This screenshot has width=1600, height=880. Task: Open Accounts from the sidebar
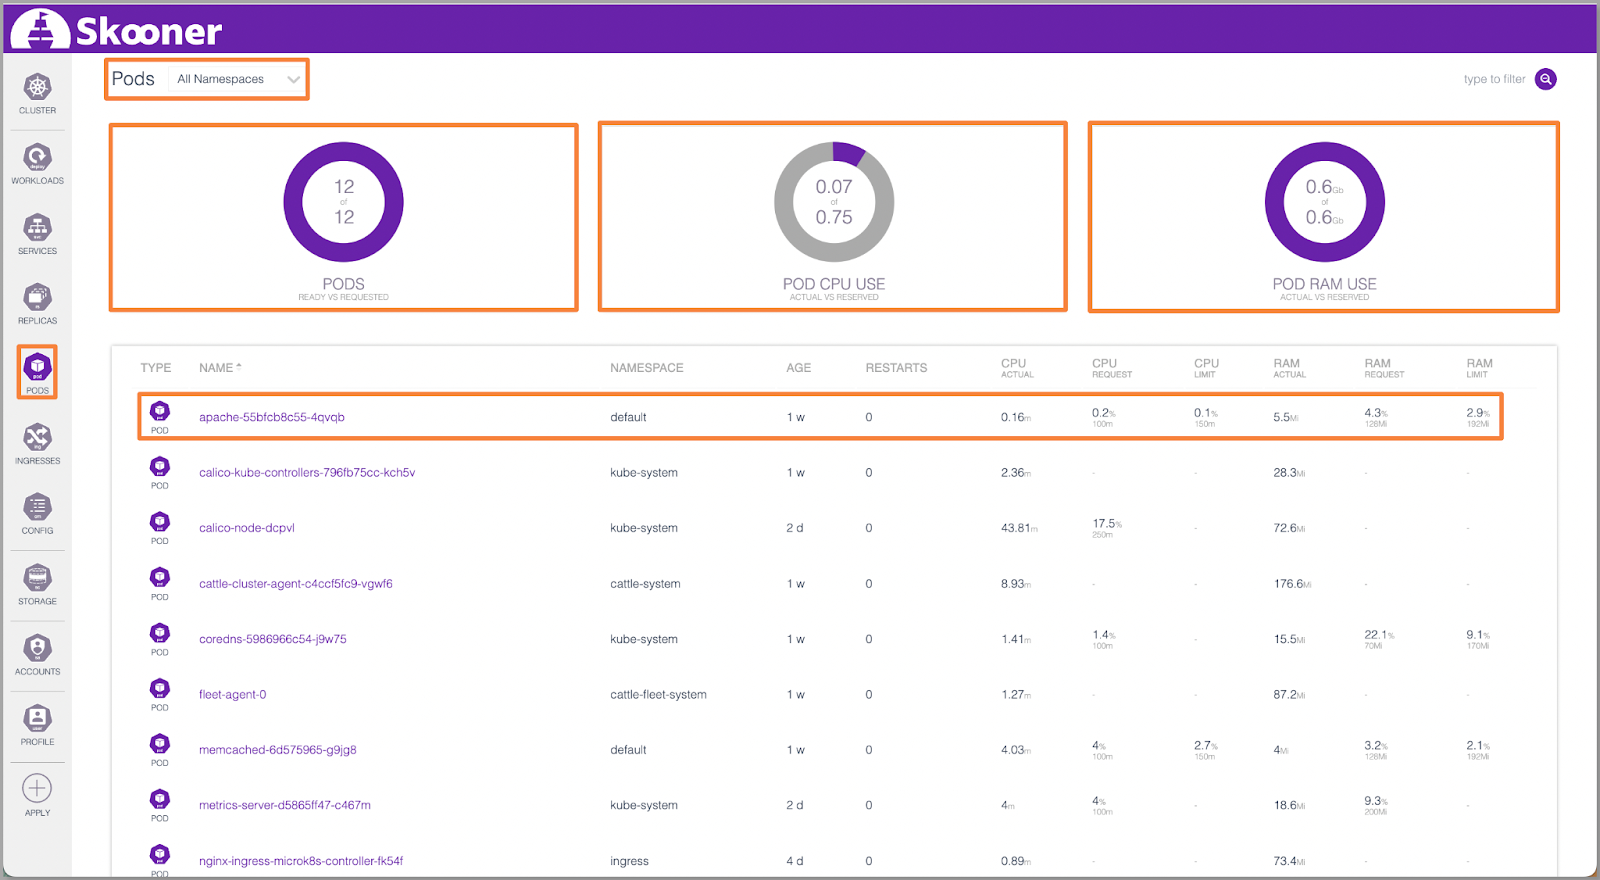[x=37, y=655]
